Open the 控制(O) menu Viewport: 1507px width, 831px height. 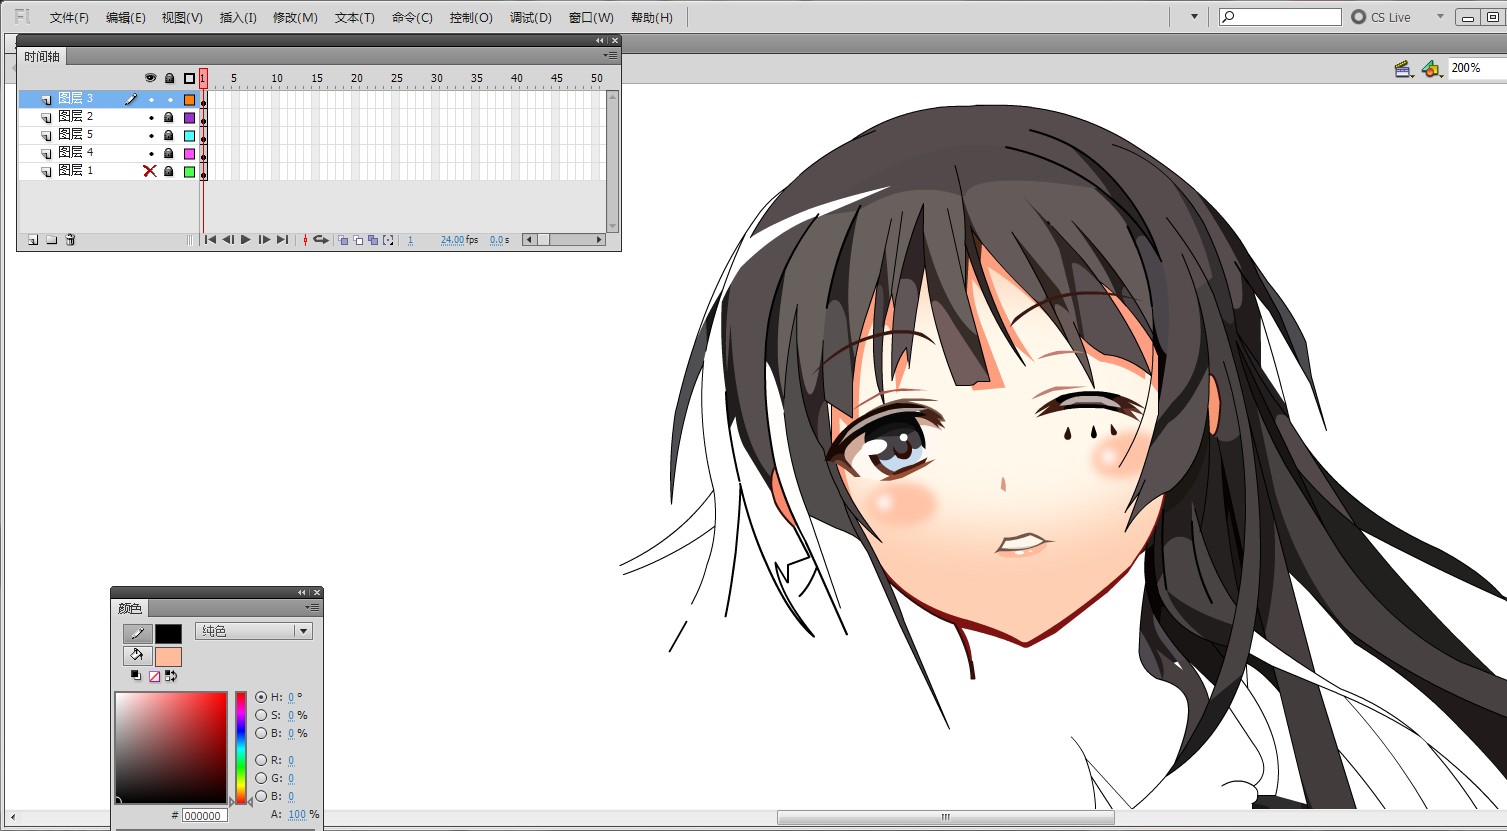pyautogui.click(x=471, y=17)
